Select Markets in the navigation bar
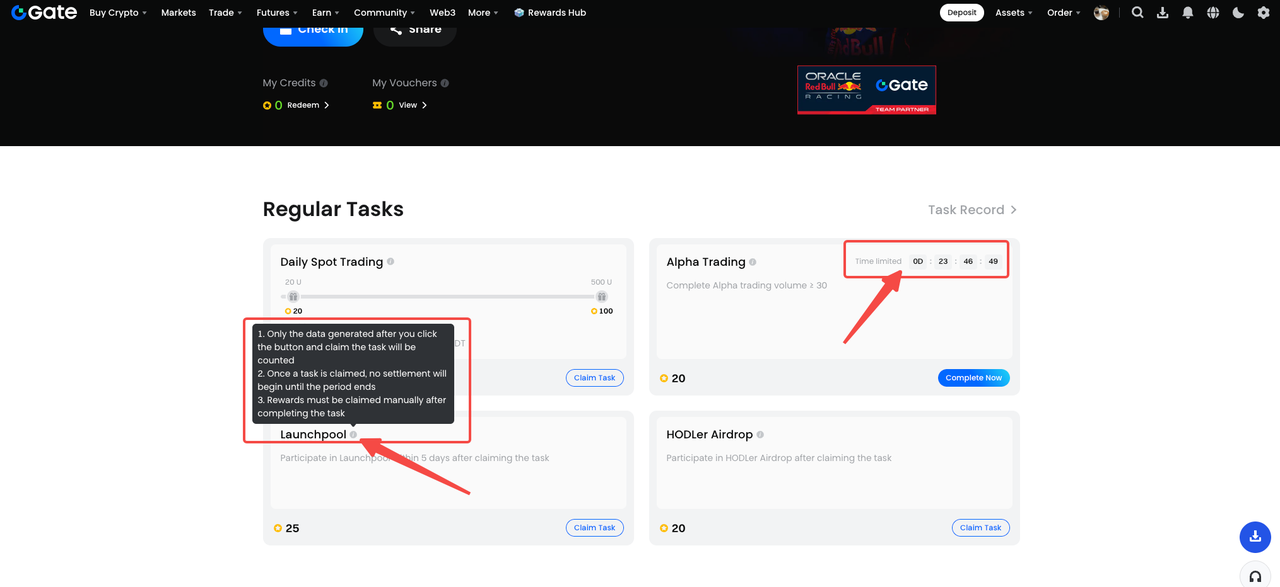The image size is (1280, 587). point(178,12)
